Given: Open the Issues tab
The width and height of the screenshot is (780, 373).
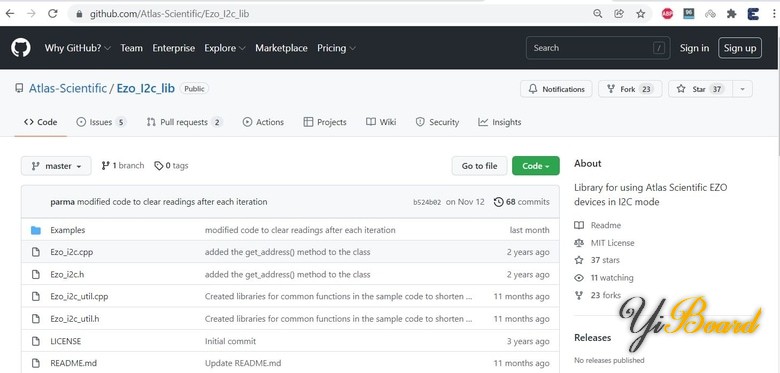Looking at the screenshot, I should click(x=101, y=122).
